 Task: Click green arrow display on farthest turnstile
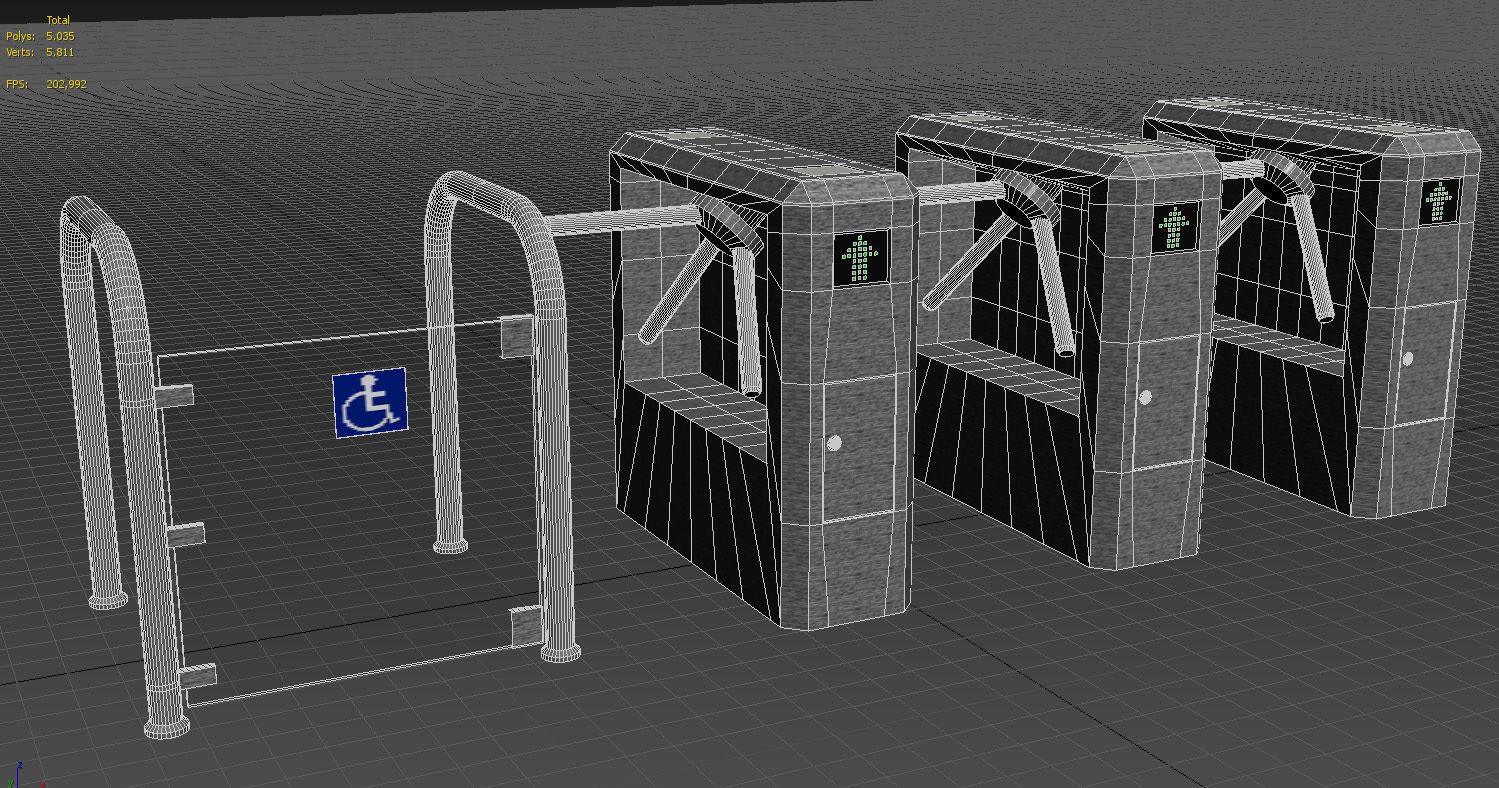[1441, 202]
